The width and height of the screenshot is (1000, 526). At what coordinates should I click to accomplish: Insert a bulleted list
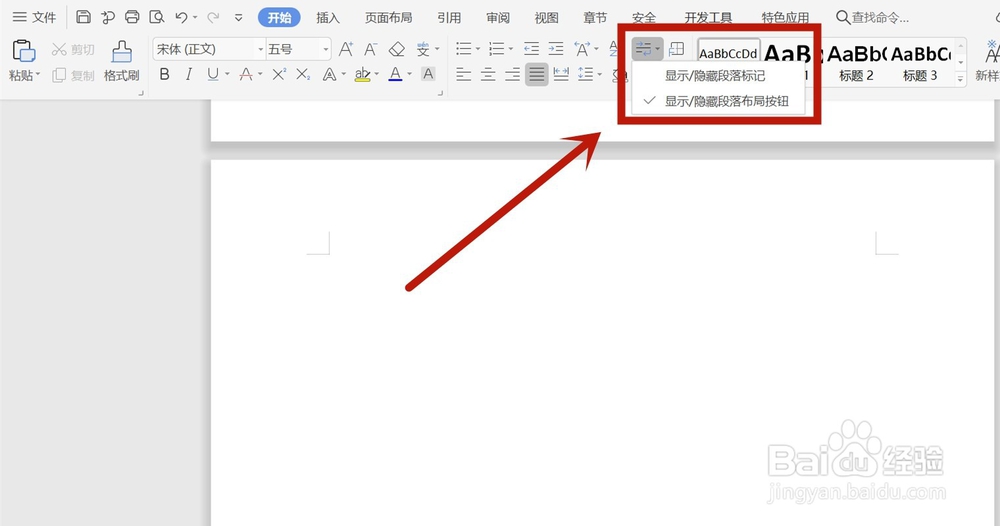(x=464, y=48)
